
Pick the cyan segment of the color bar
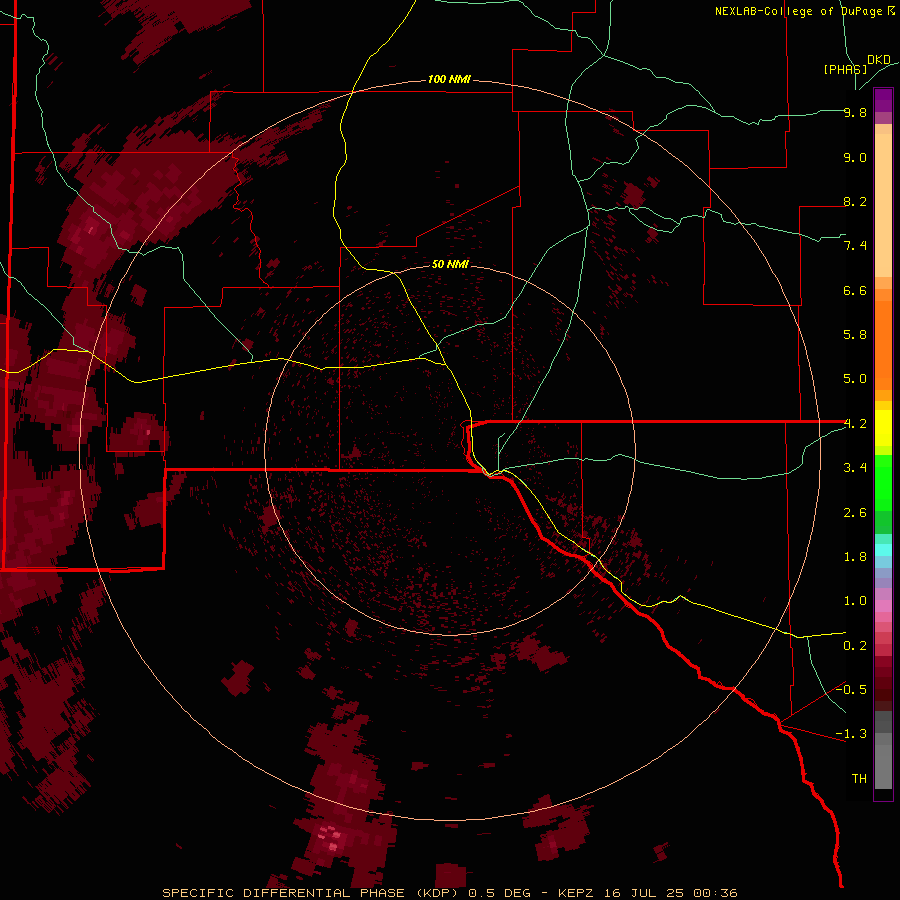tap(883, 549)
